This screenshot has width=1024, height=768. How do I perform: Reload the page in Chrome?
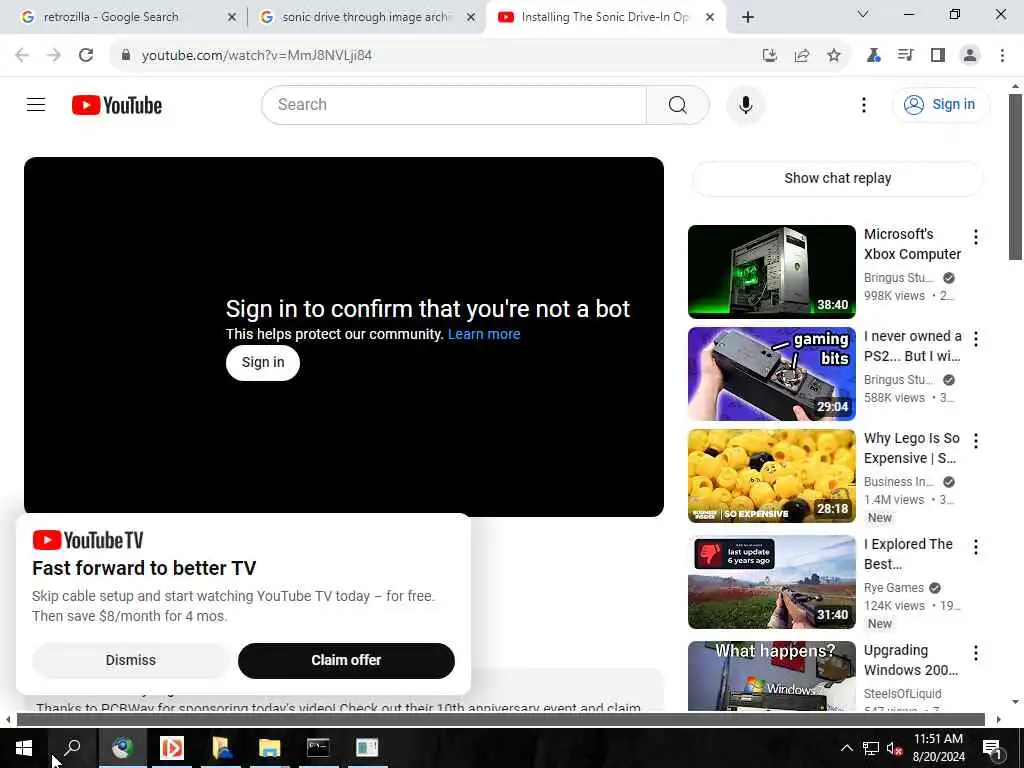click(x=86, y=55)
